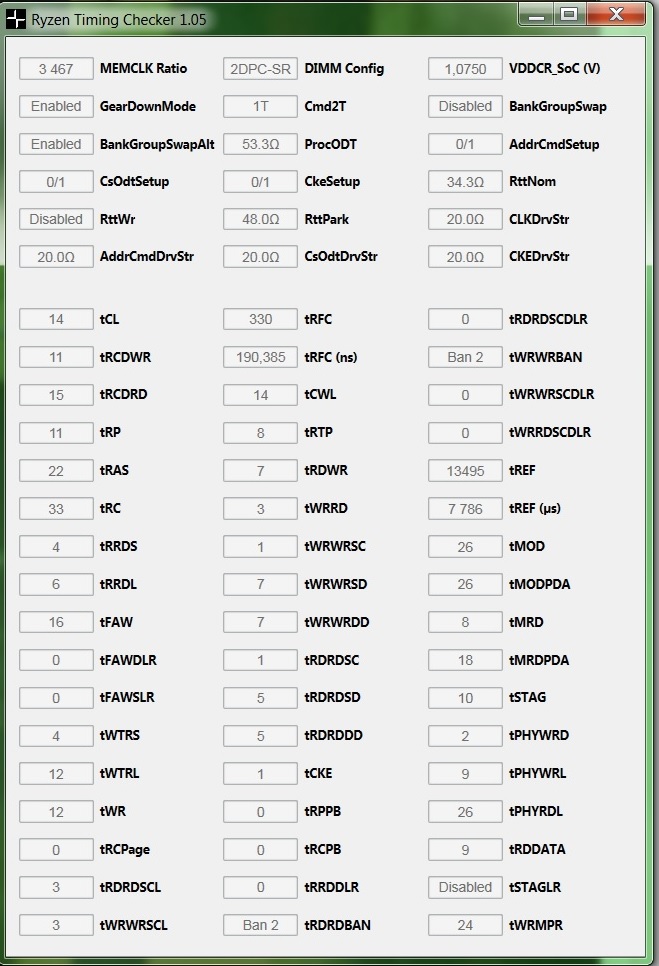Viewport: 659px width, 966px height.
Task: Maximize the Ryzen Timing Checker window
Action: pos(570,14)
